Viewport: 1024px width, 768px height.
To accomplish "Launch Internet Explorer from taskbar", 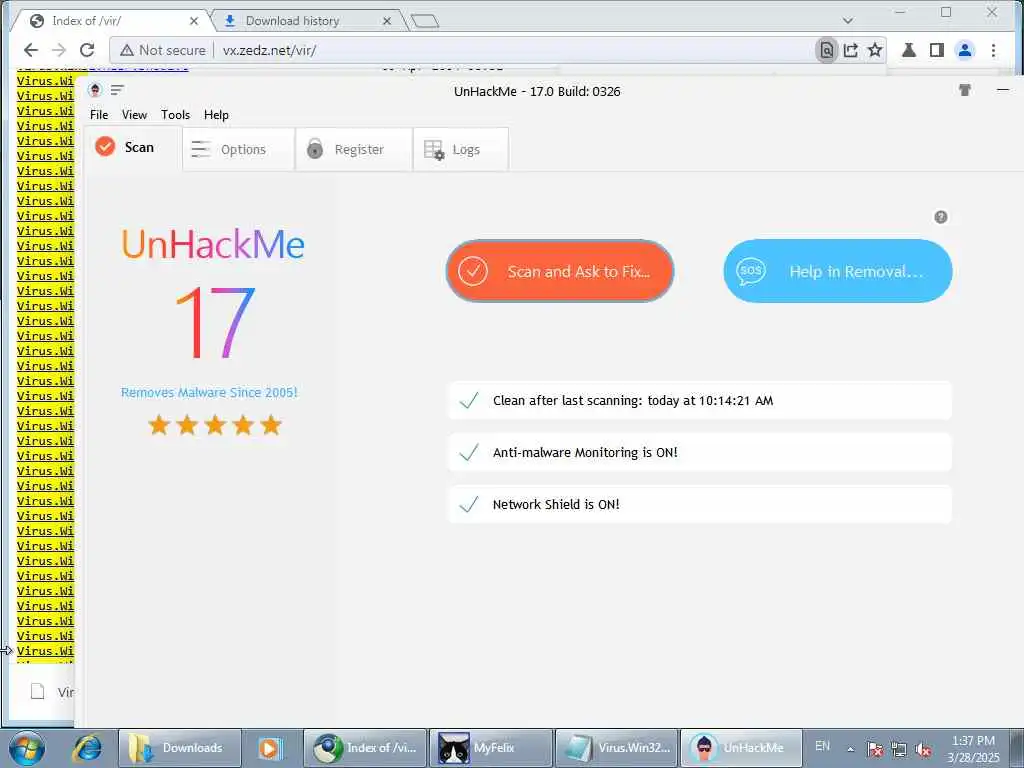I will 87,748.
